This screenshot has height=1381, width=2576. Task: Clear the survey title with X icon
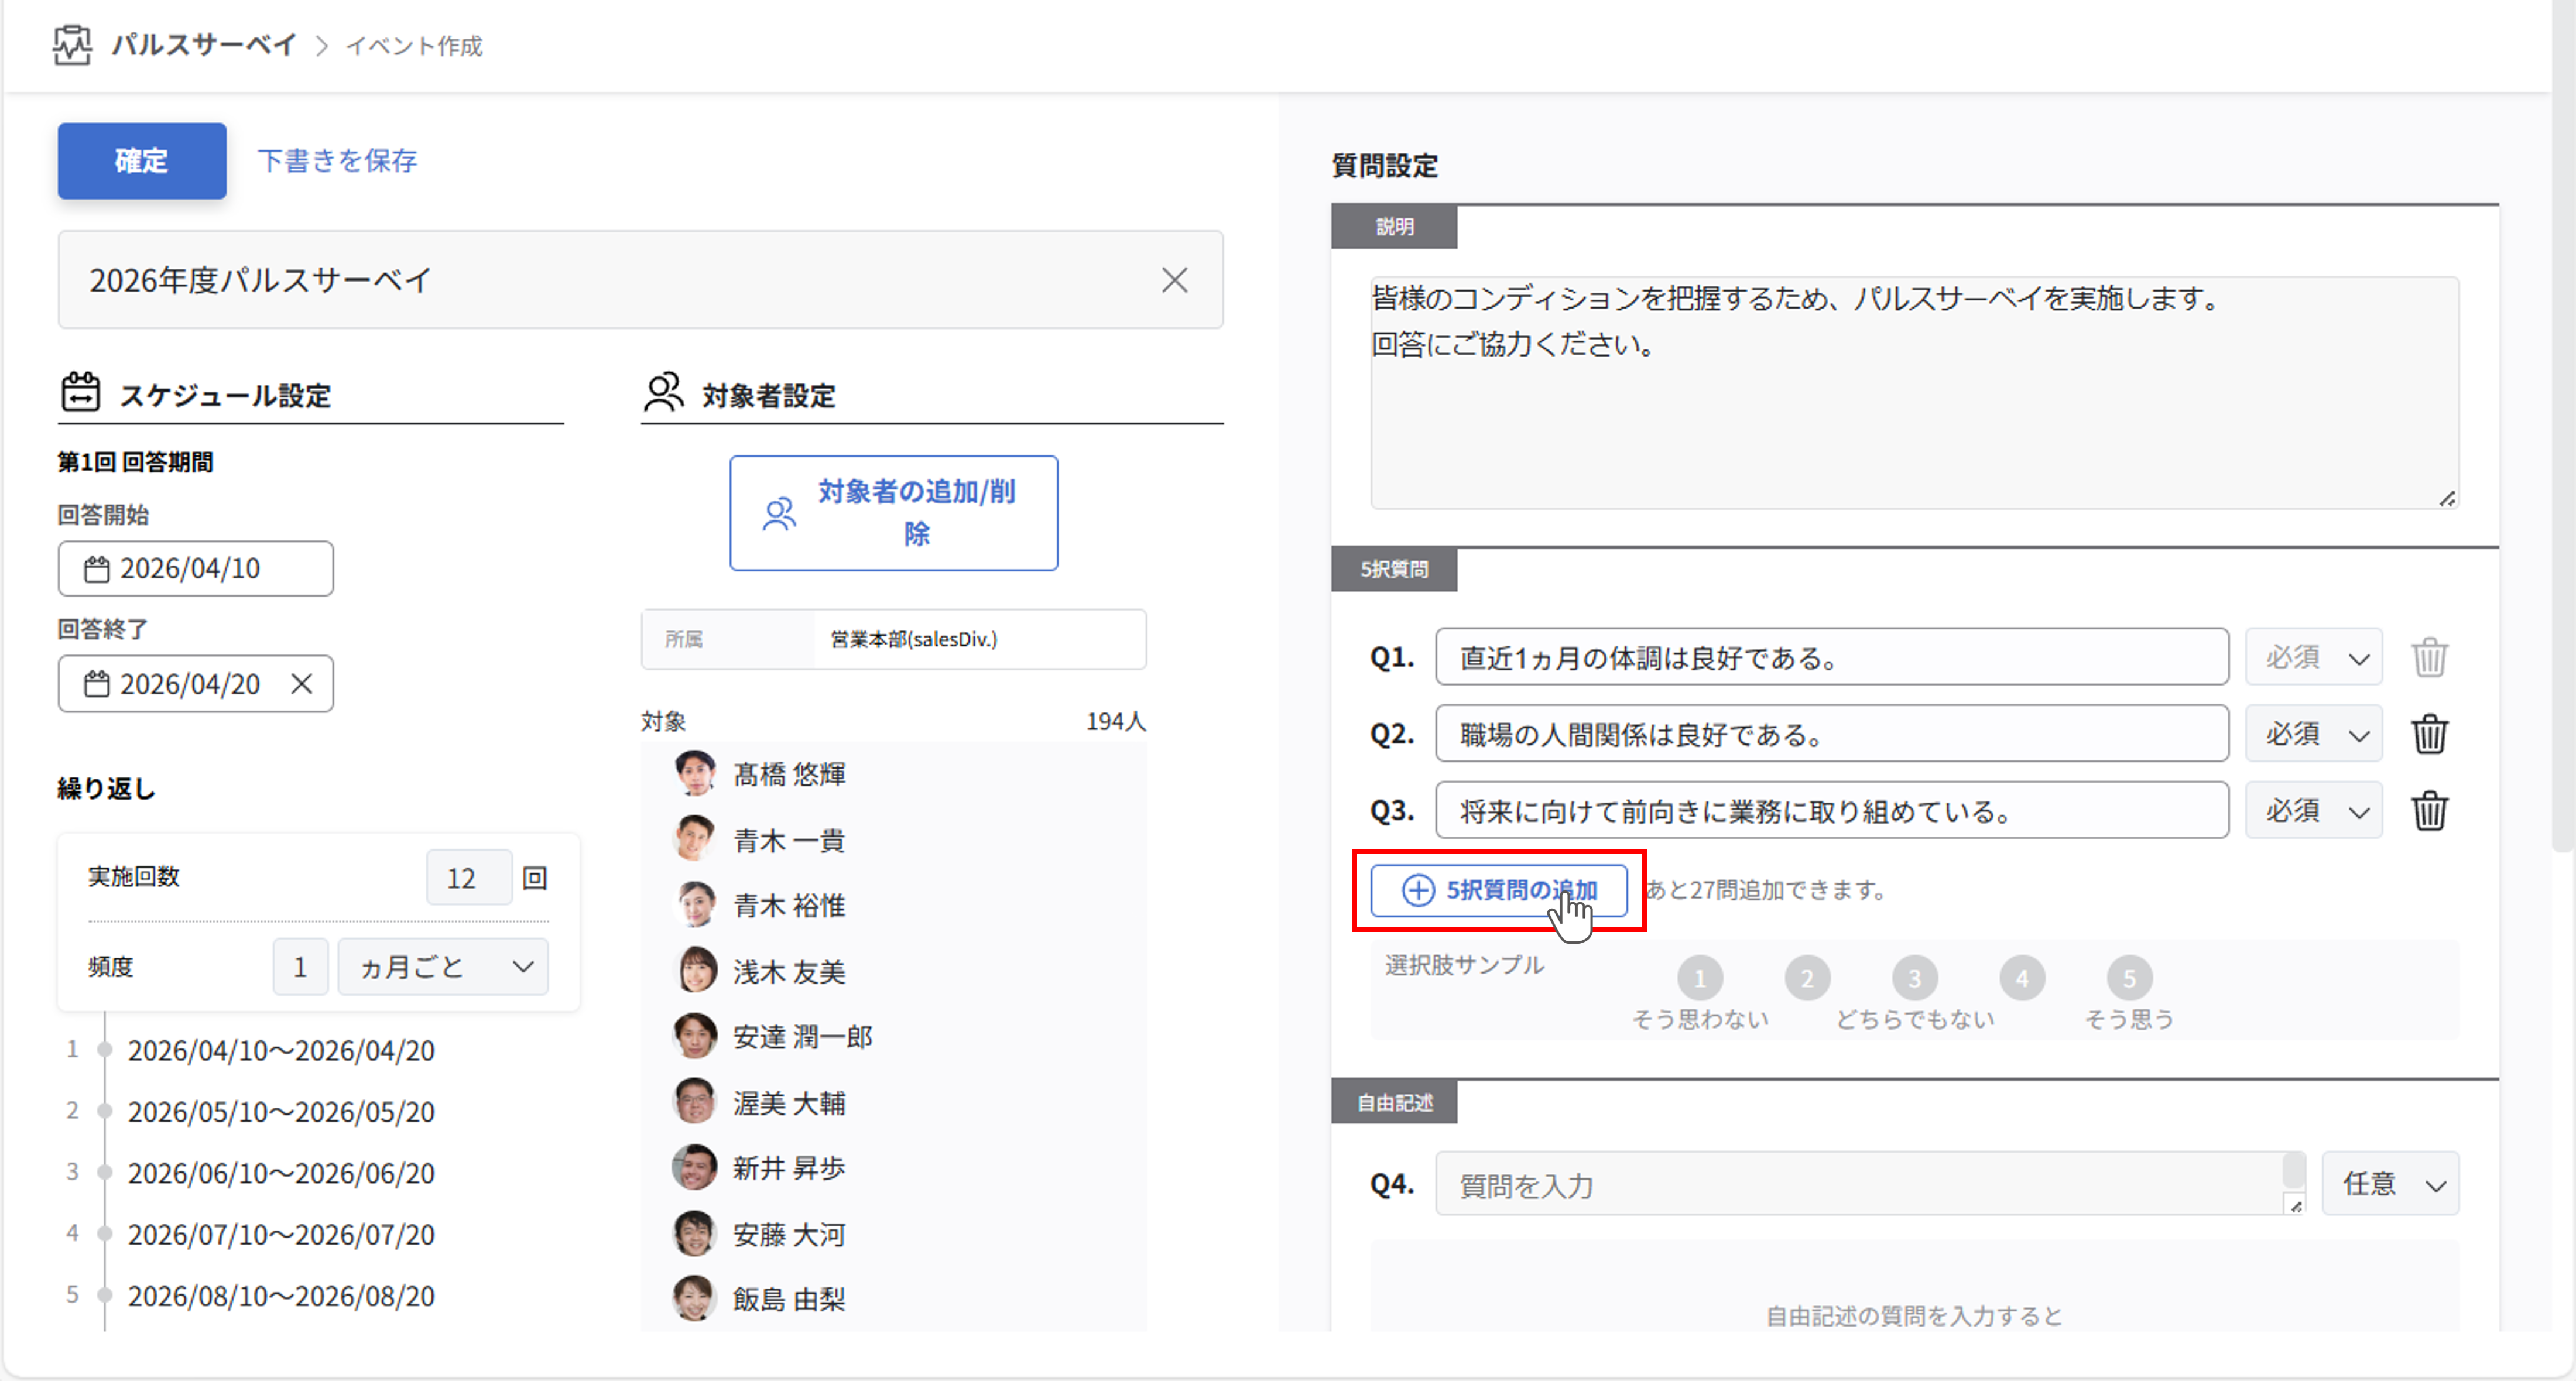[1174, 280]
